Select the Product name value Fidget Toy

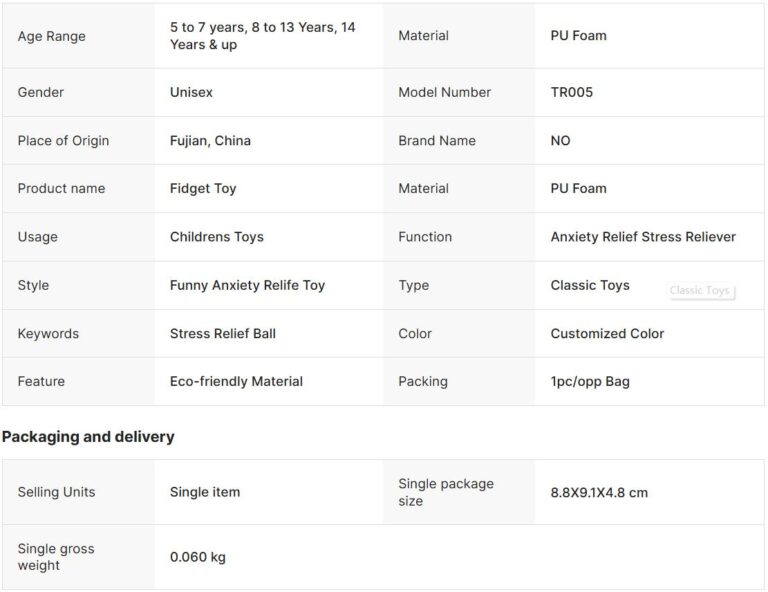pyautogui.click(x=203, y=188)
